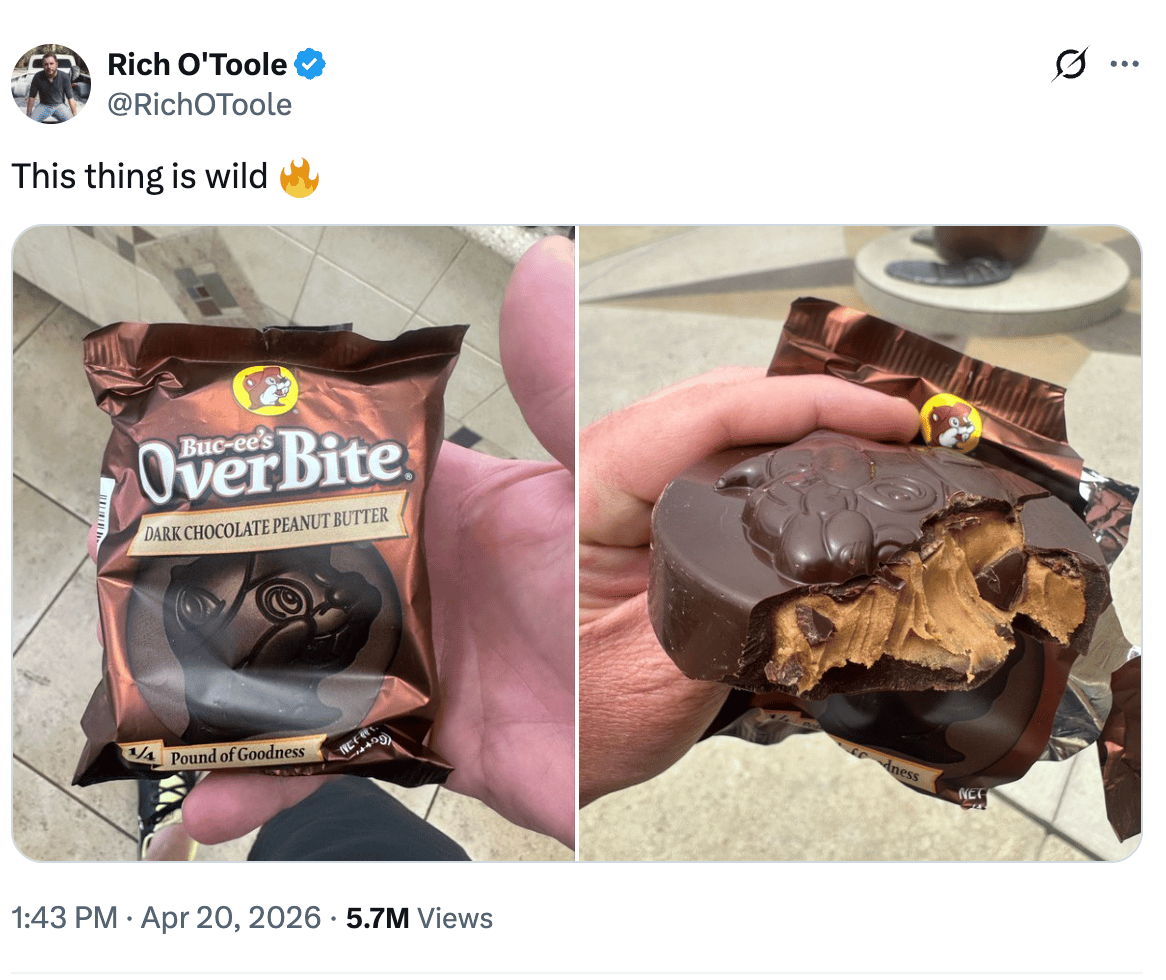
Task: Visit the @RichOToole handle link
Action: [200, 105]
